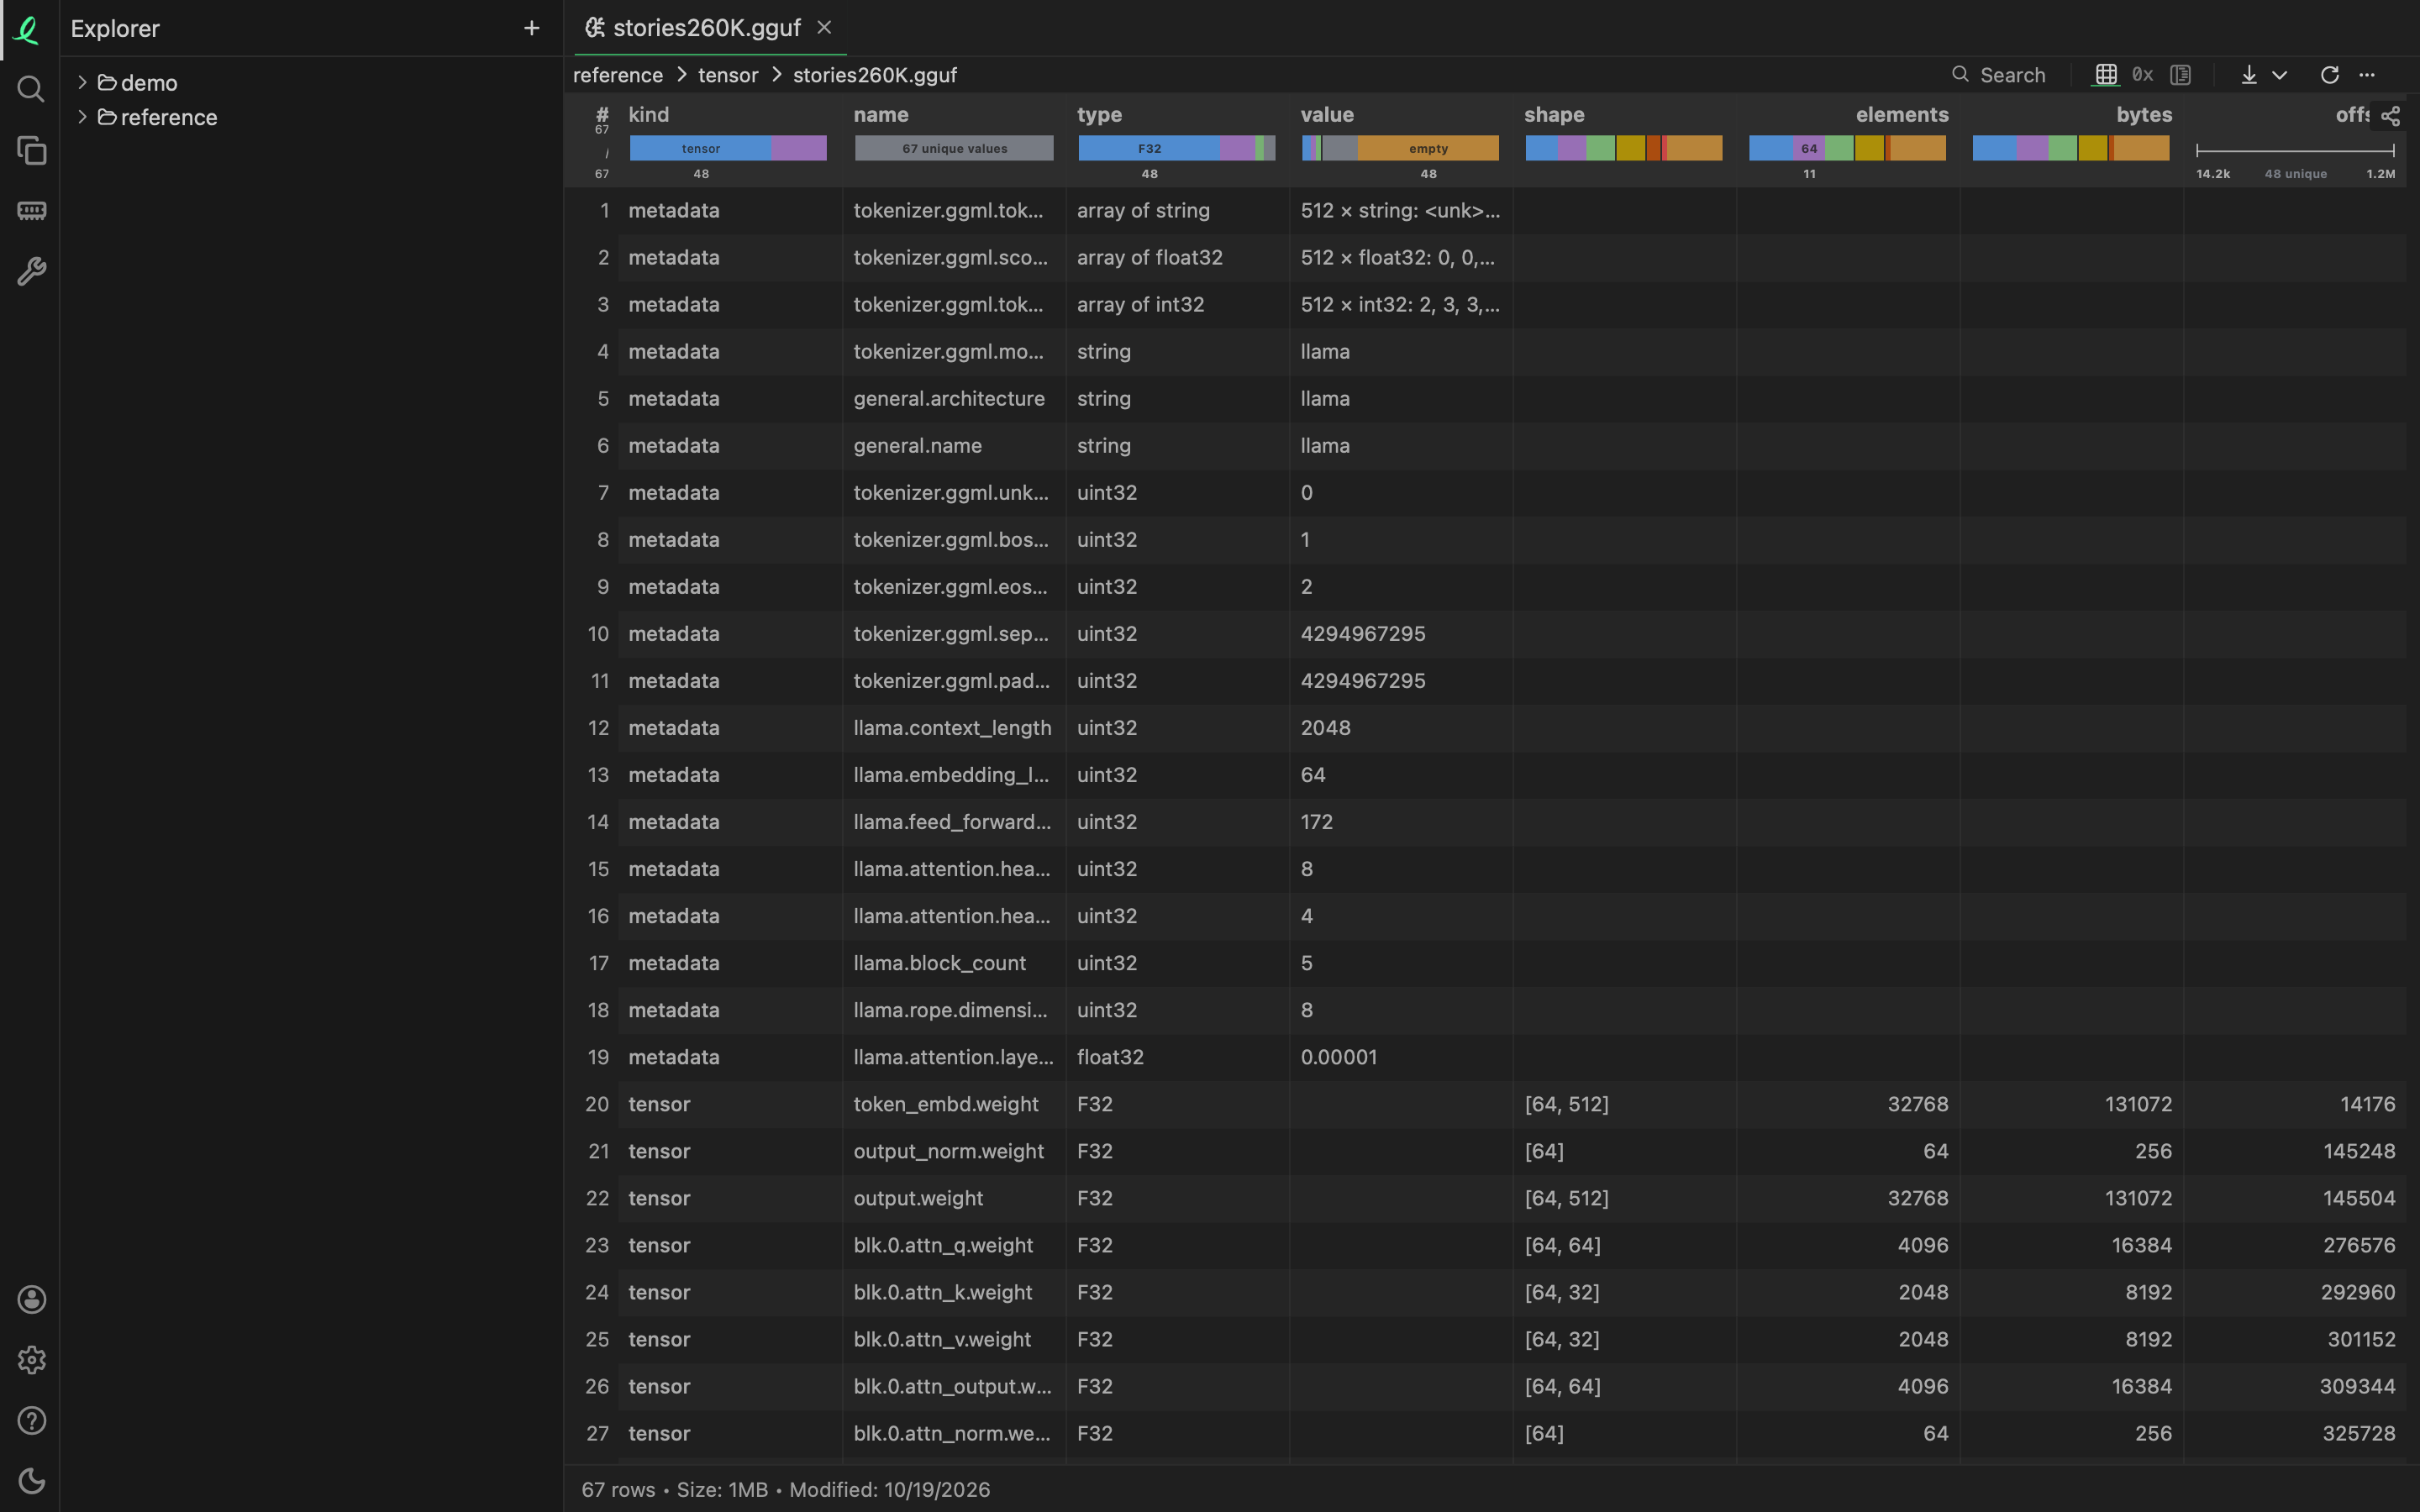Switch to table grid view
Viewport: 2420px width, 1512px height.
2106,74
